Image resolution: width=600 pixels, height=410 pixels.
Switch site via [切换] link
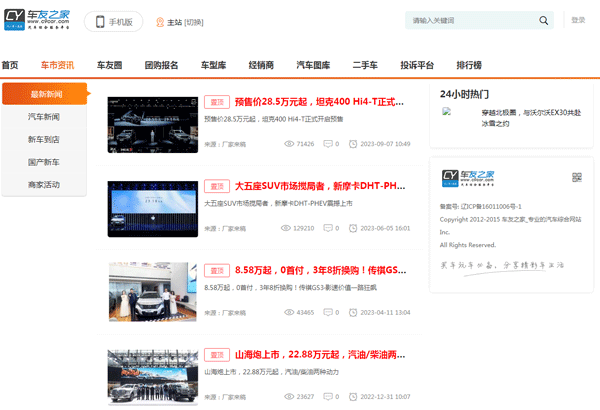pyautogui.click(x=194, y=23)
